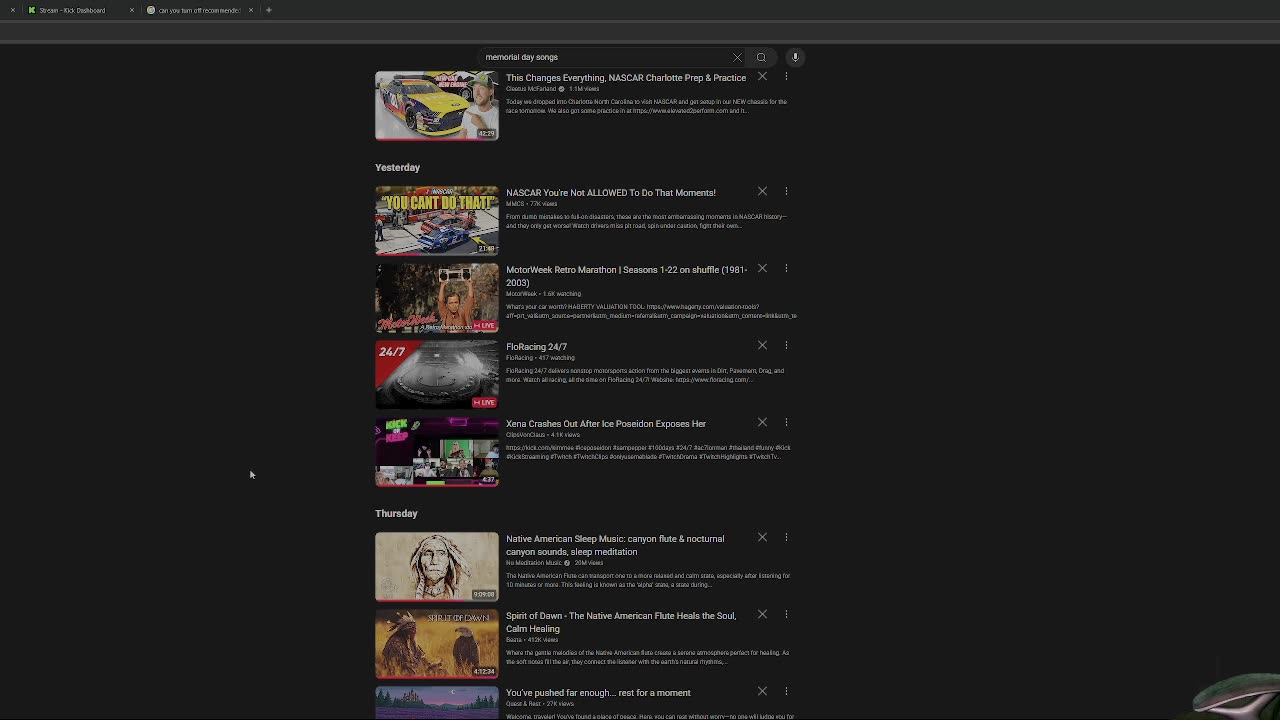Remove 'This Changes Everything' video from history
The width and height of the screenshot is (1280, 720).
(762, 77)
